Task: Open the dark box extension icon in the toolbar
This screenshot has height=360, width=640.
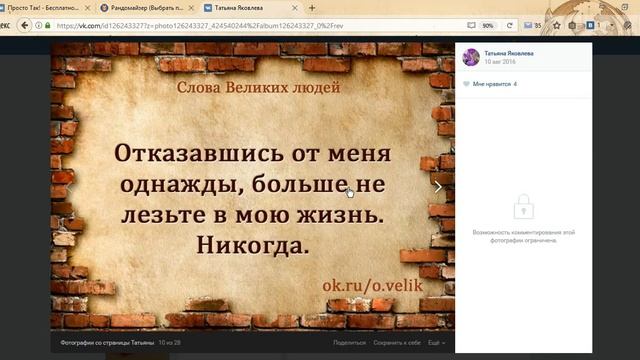Action: (x=572, y=25)
